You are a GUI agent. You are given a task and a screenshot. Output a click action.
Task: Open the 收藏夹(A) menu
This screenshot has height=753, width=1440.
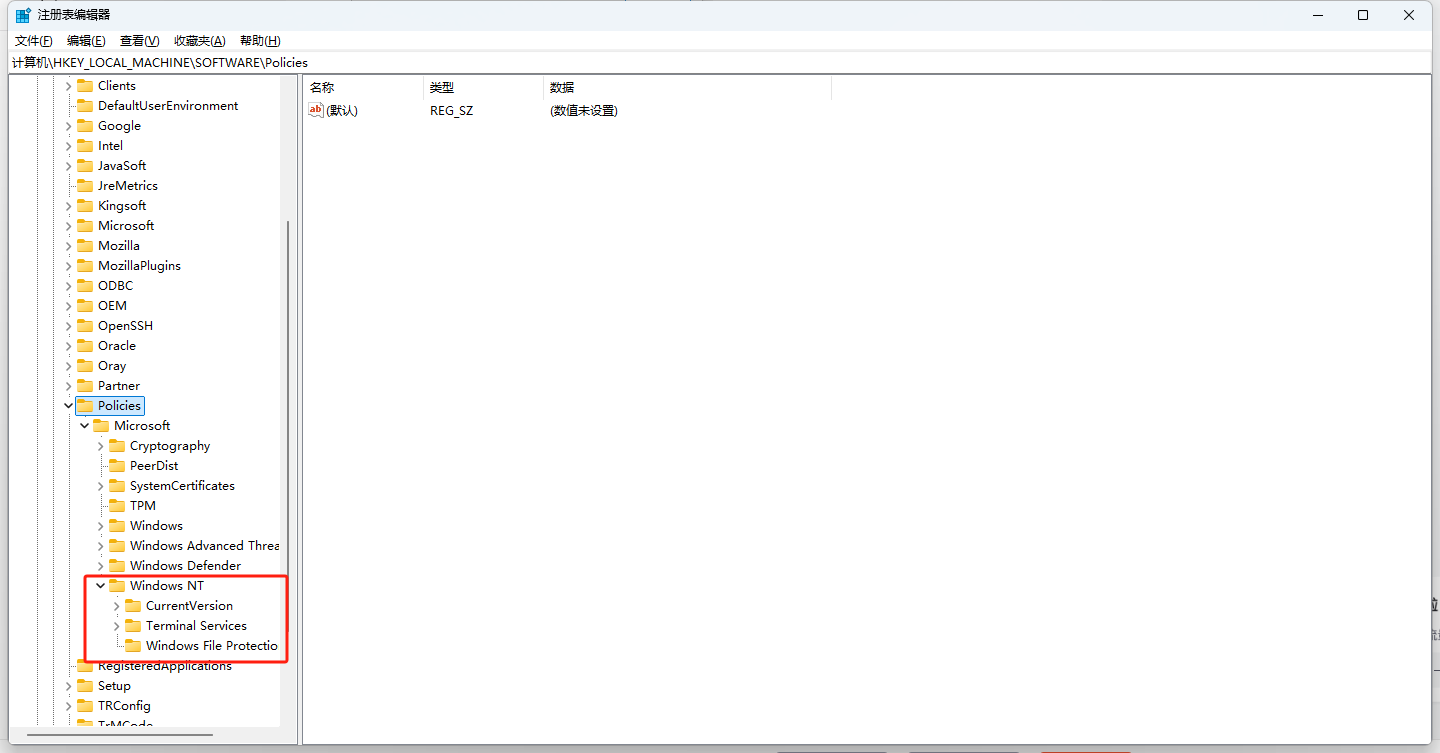click(199, 41)
